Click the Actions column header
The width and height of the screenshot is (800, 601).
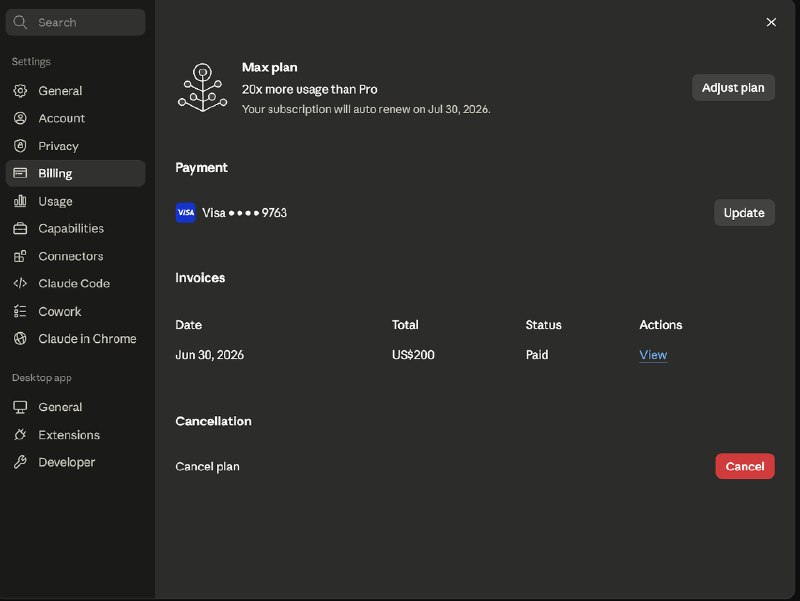coord(661,325)
